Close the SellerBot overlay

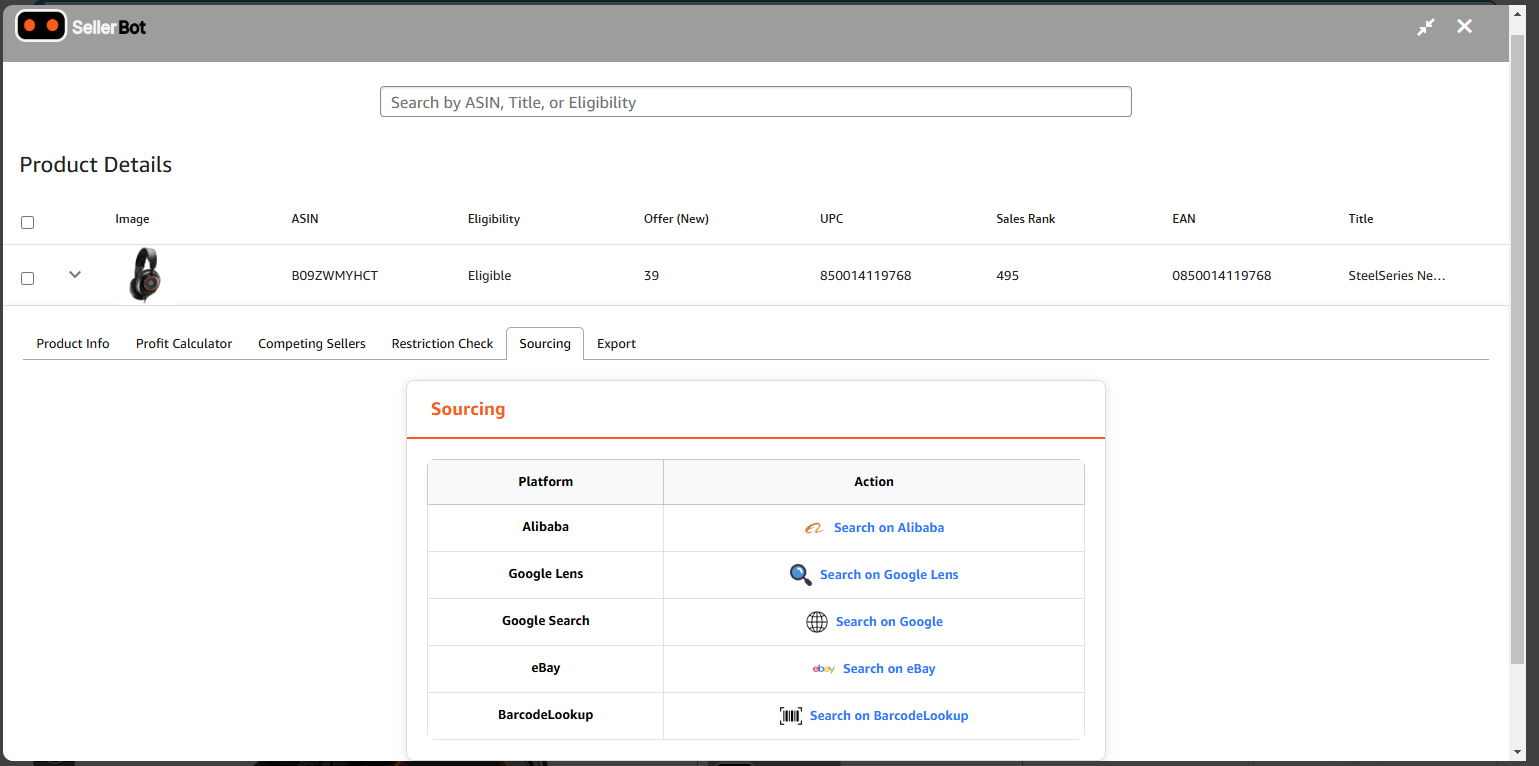click(1464, 26)
